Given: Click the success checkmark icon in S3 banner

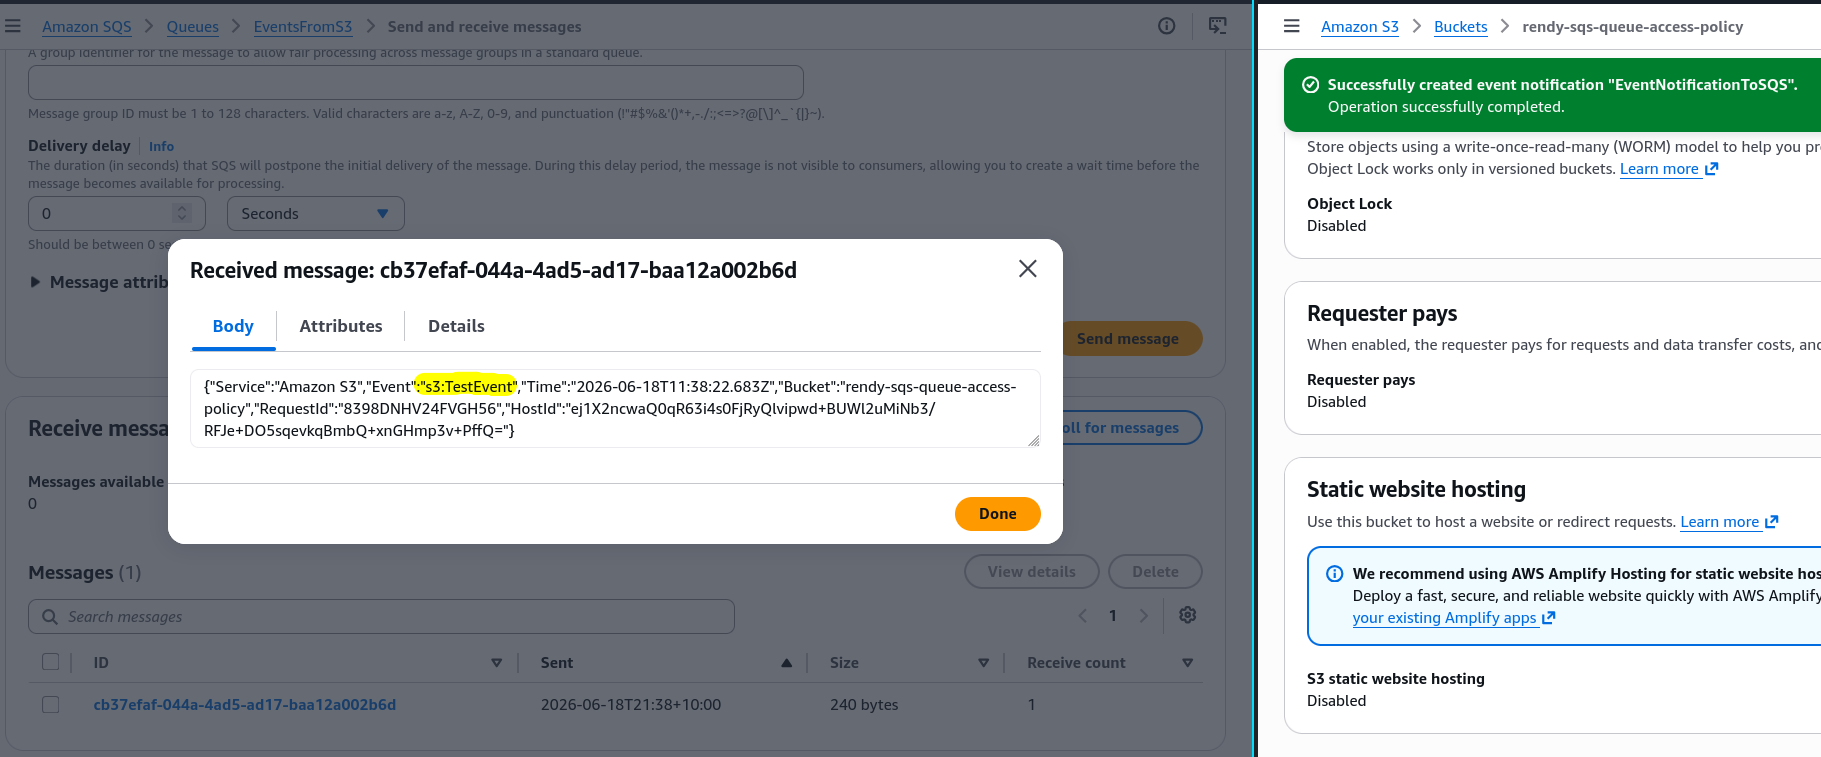Looking at the screenshot, I should point(1310,85).
